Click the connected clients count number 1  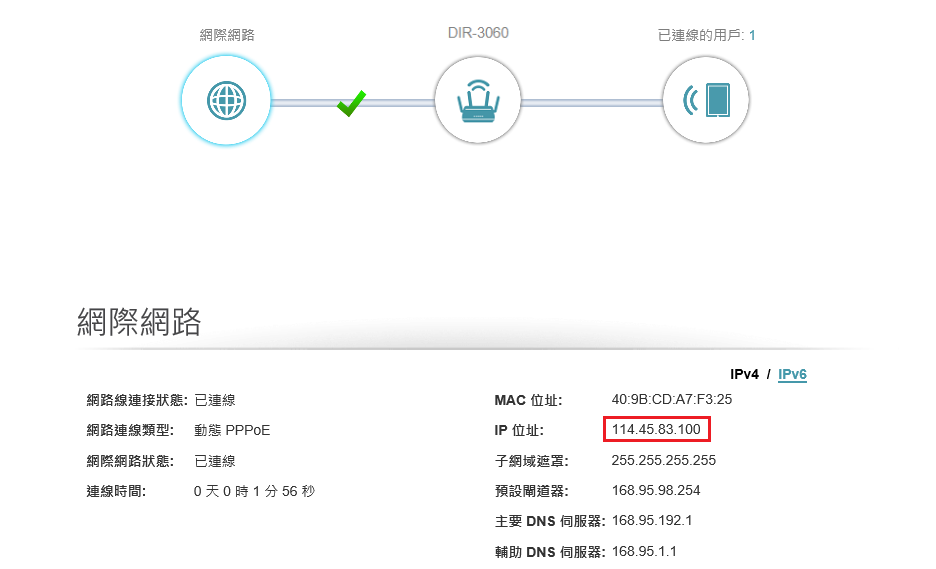[x=752, y=35]
